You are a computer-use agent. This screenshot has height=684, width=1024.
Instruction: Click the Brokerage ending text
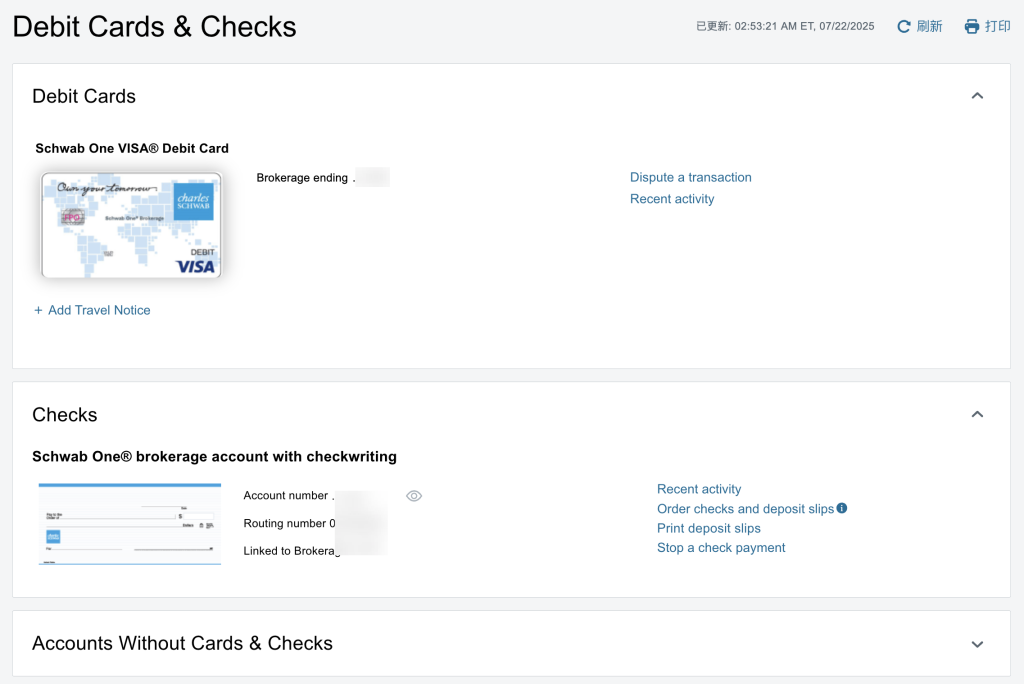click(302, 178)
